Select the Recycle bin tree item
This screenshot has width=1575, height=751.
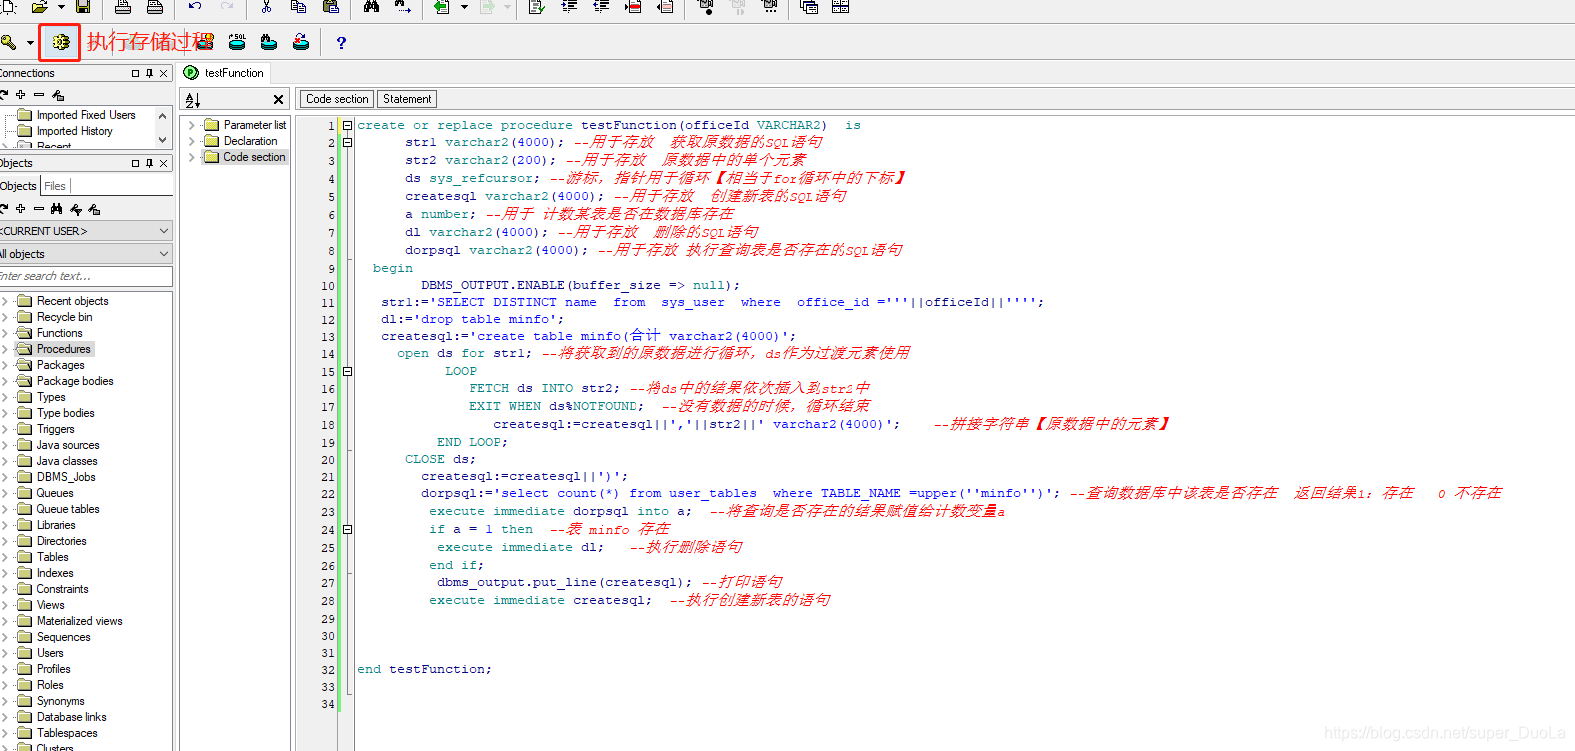64,317
